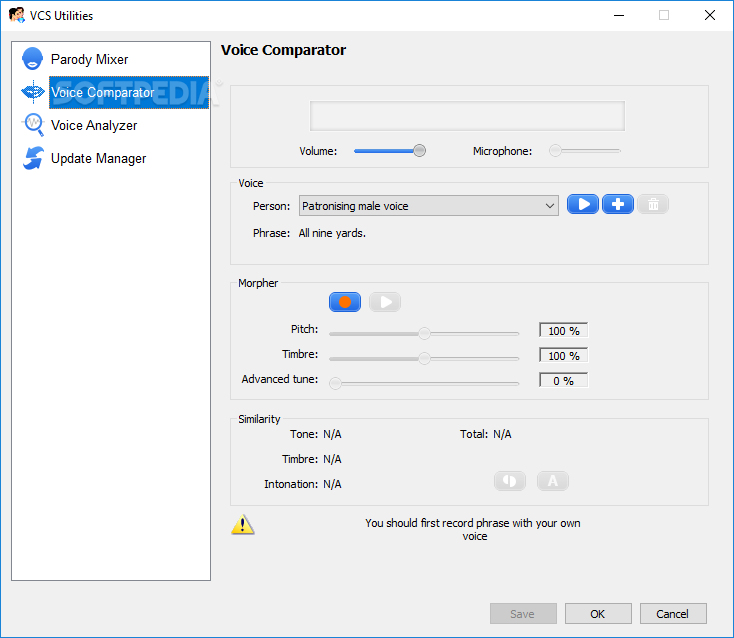Click the empty waveform display box
Screen dimensions: 734x638
point(467,116)
